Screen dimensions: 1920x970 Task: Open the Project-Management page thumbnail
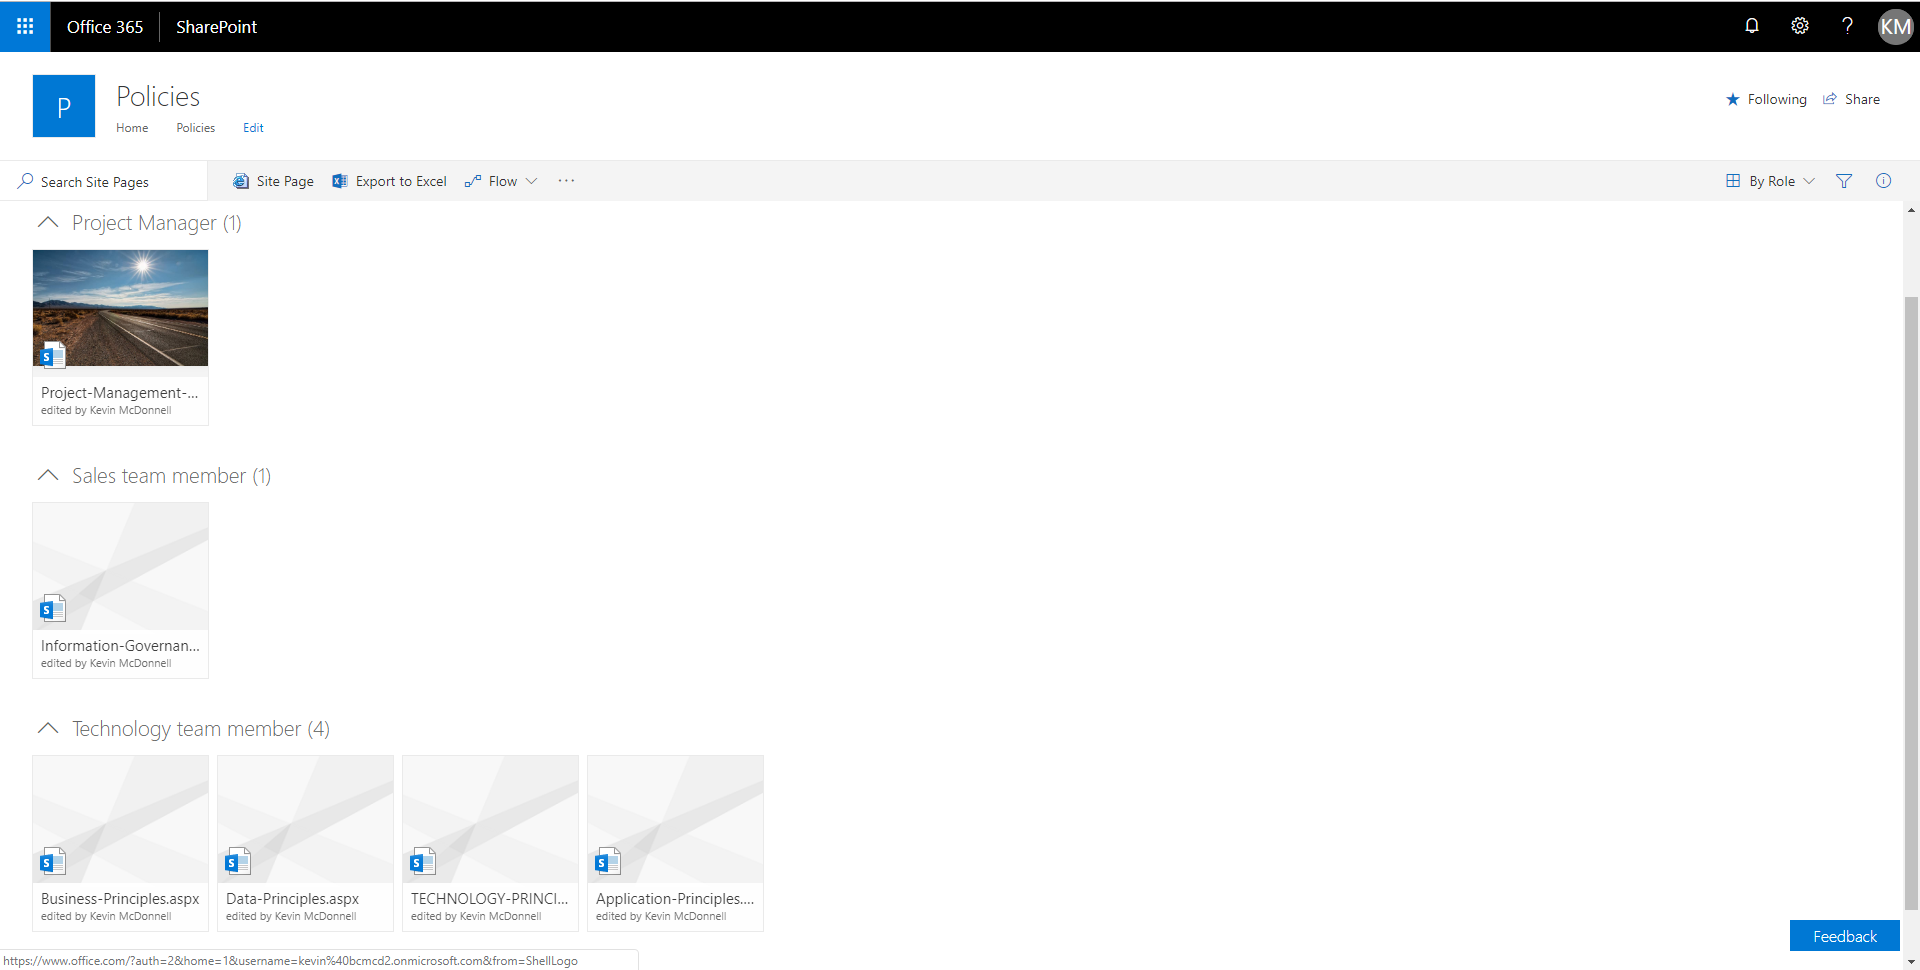[x=120, y=308]
